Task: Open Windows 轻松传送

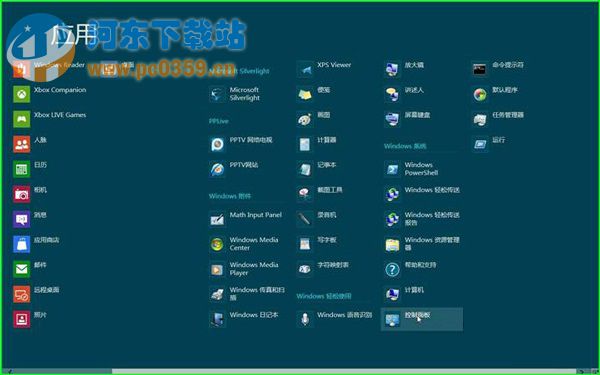Action: click(422, 194)
